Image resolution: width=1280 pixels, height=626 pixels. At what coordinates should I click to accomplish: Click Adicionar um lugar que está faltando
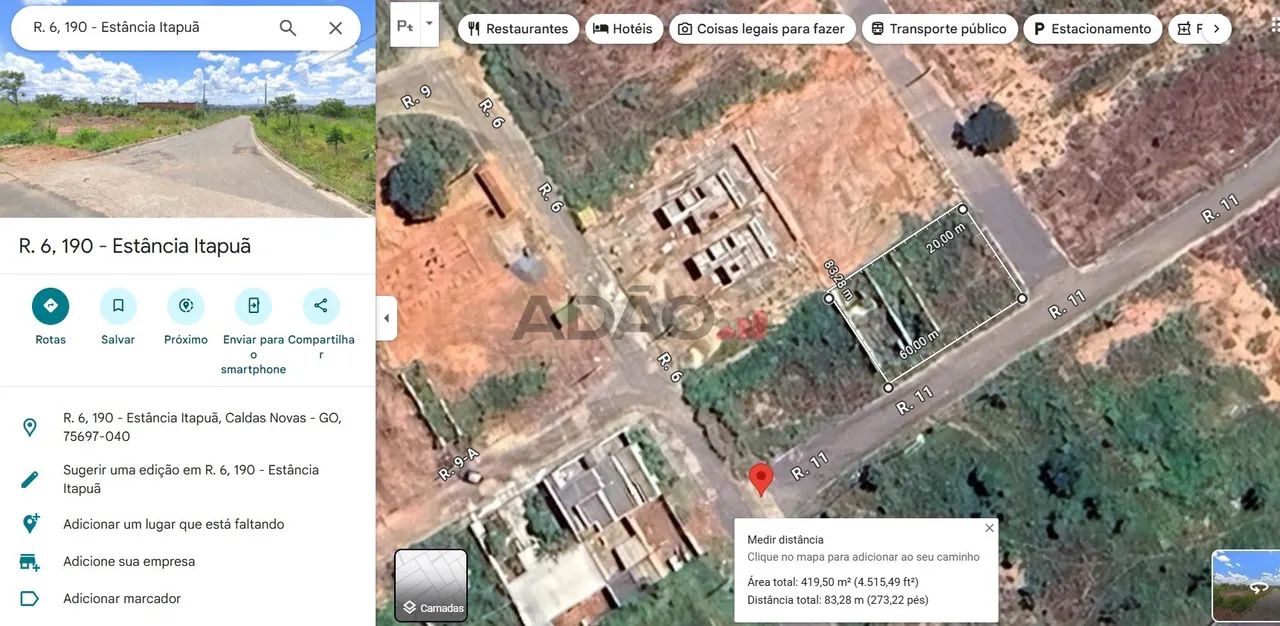click(x=174, y=524)
